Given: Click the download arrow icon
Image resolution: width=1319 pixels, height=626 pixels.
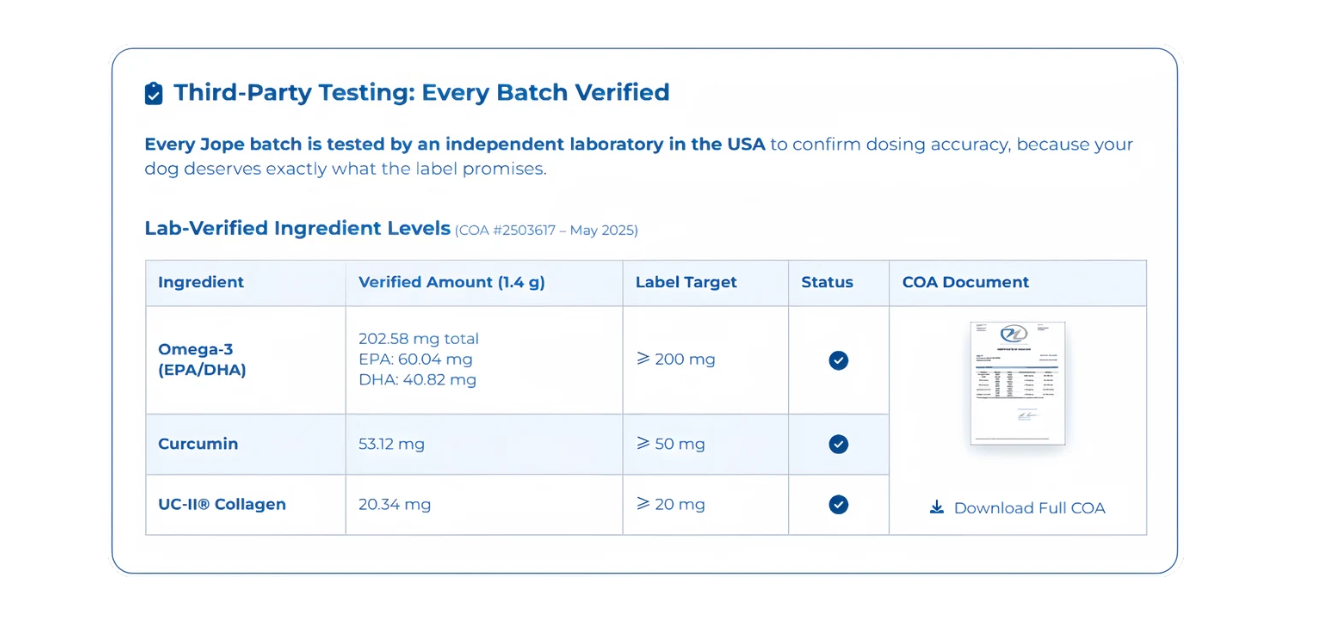Looking at the screenshot, I should click(937, 507).
